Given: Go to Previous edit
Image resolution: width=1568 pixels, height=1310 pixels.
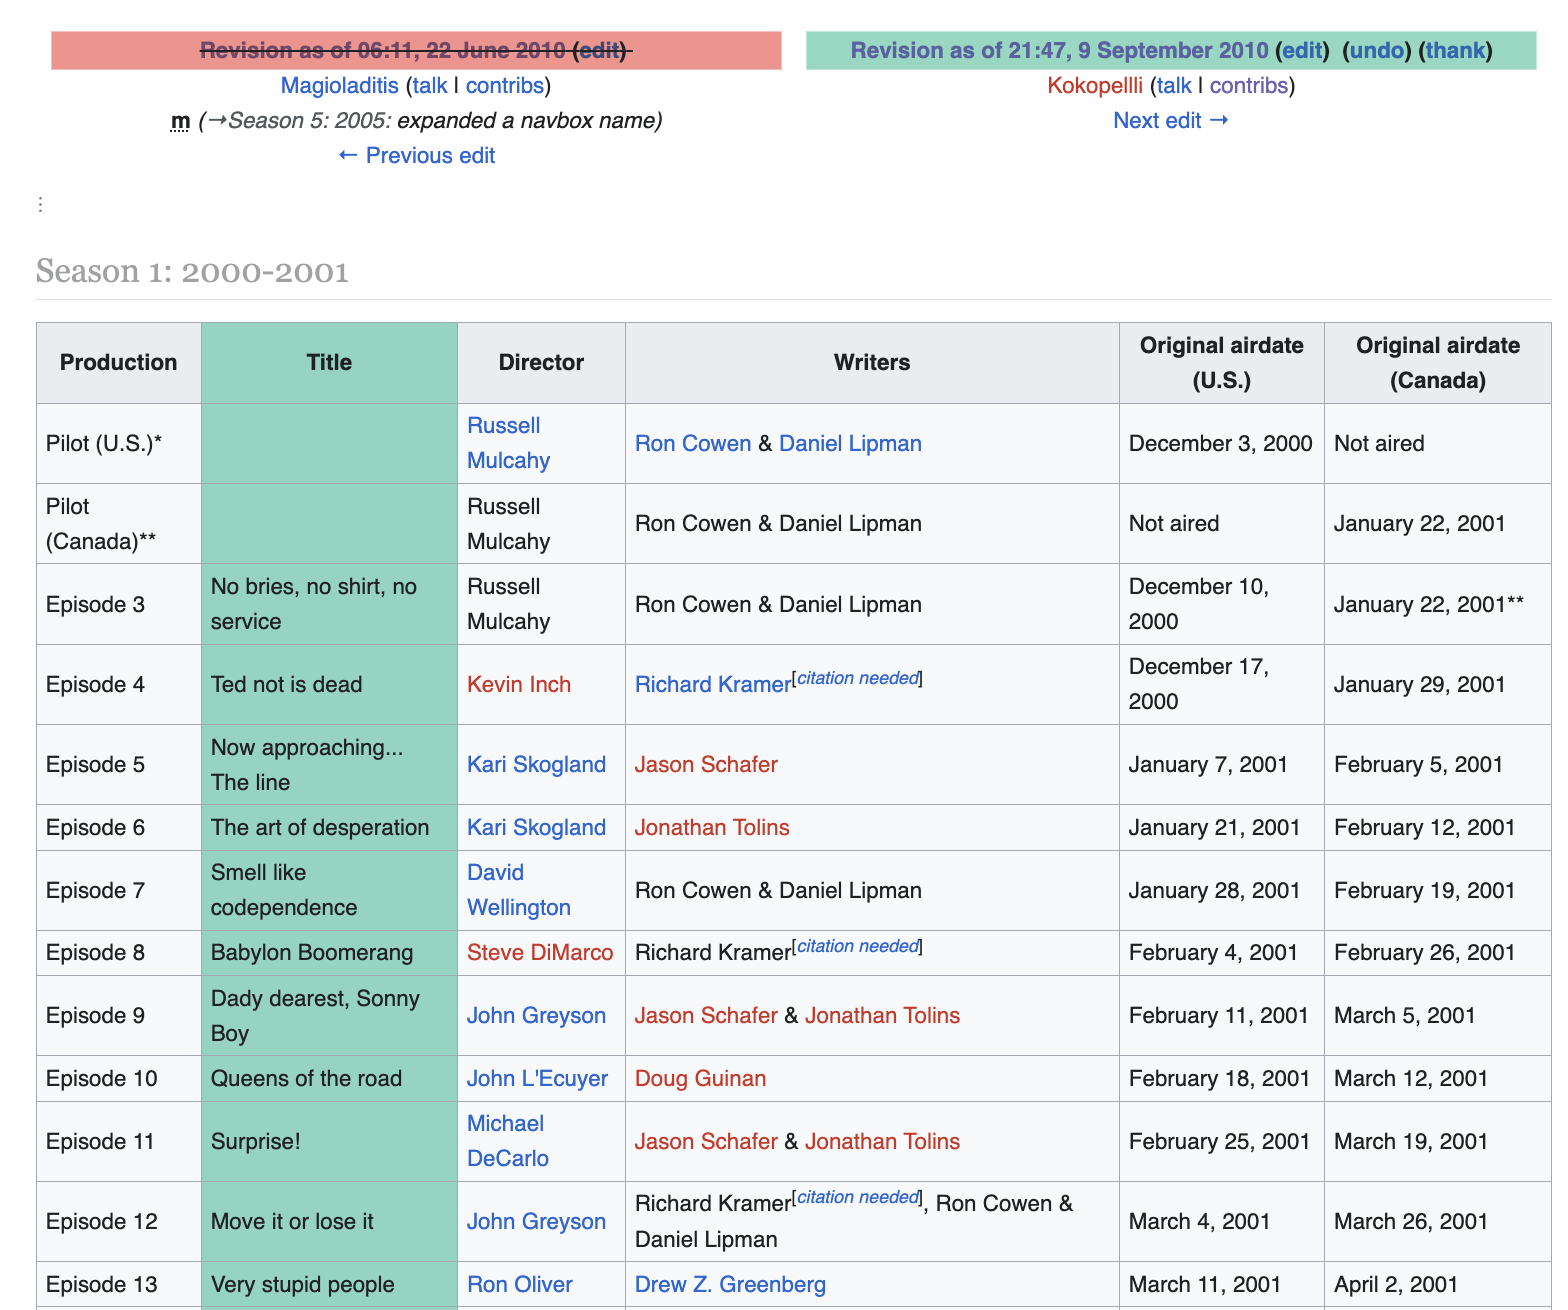Looking at the screenshot, I should 417,156.
